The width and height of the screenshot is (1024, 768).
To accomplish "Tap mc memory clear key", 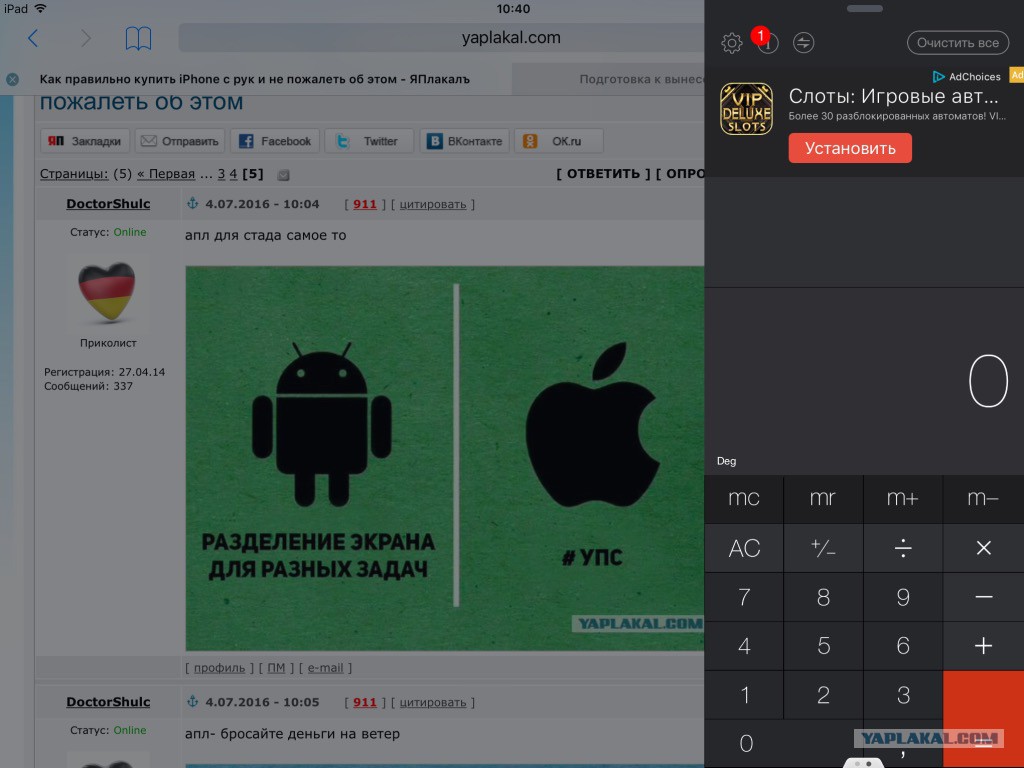I will [x=744, y=499].
